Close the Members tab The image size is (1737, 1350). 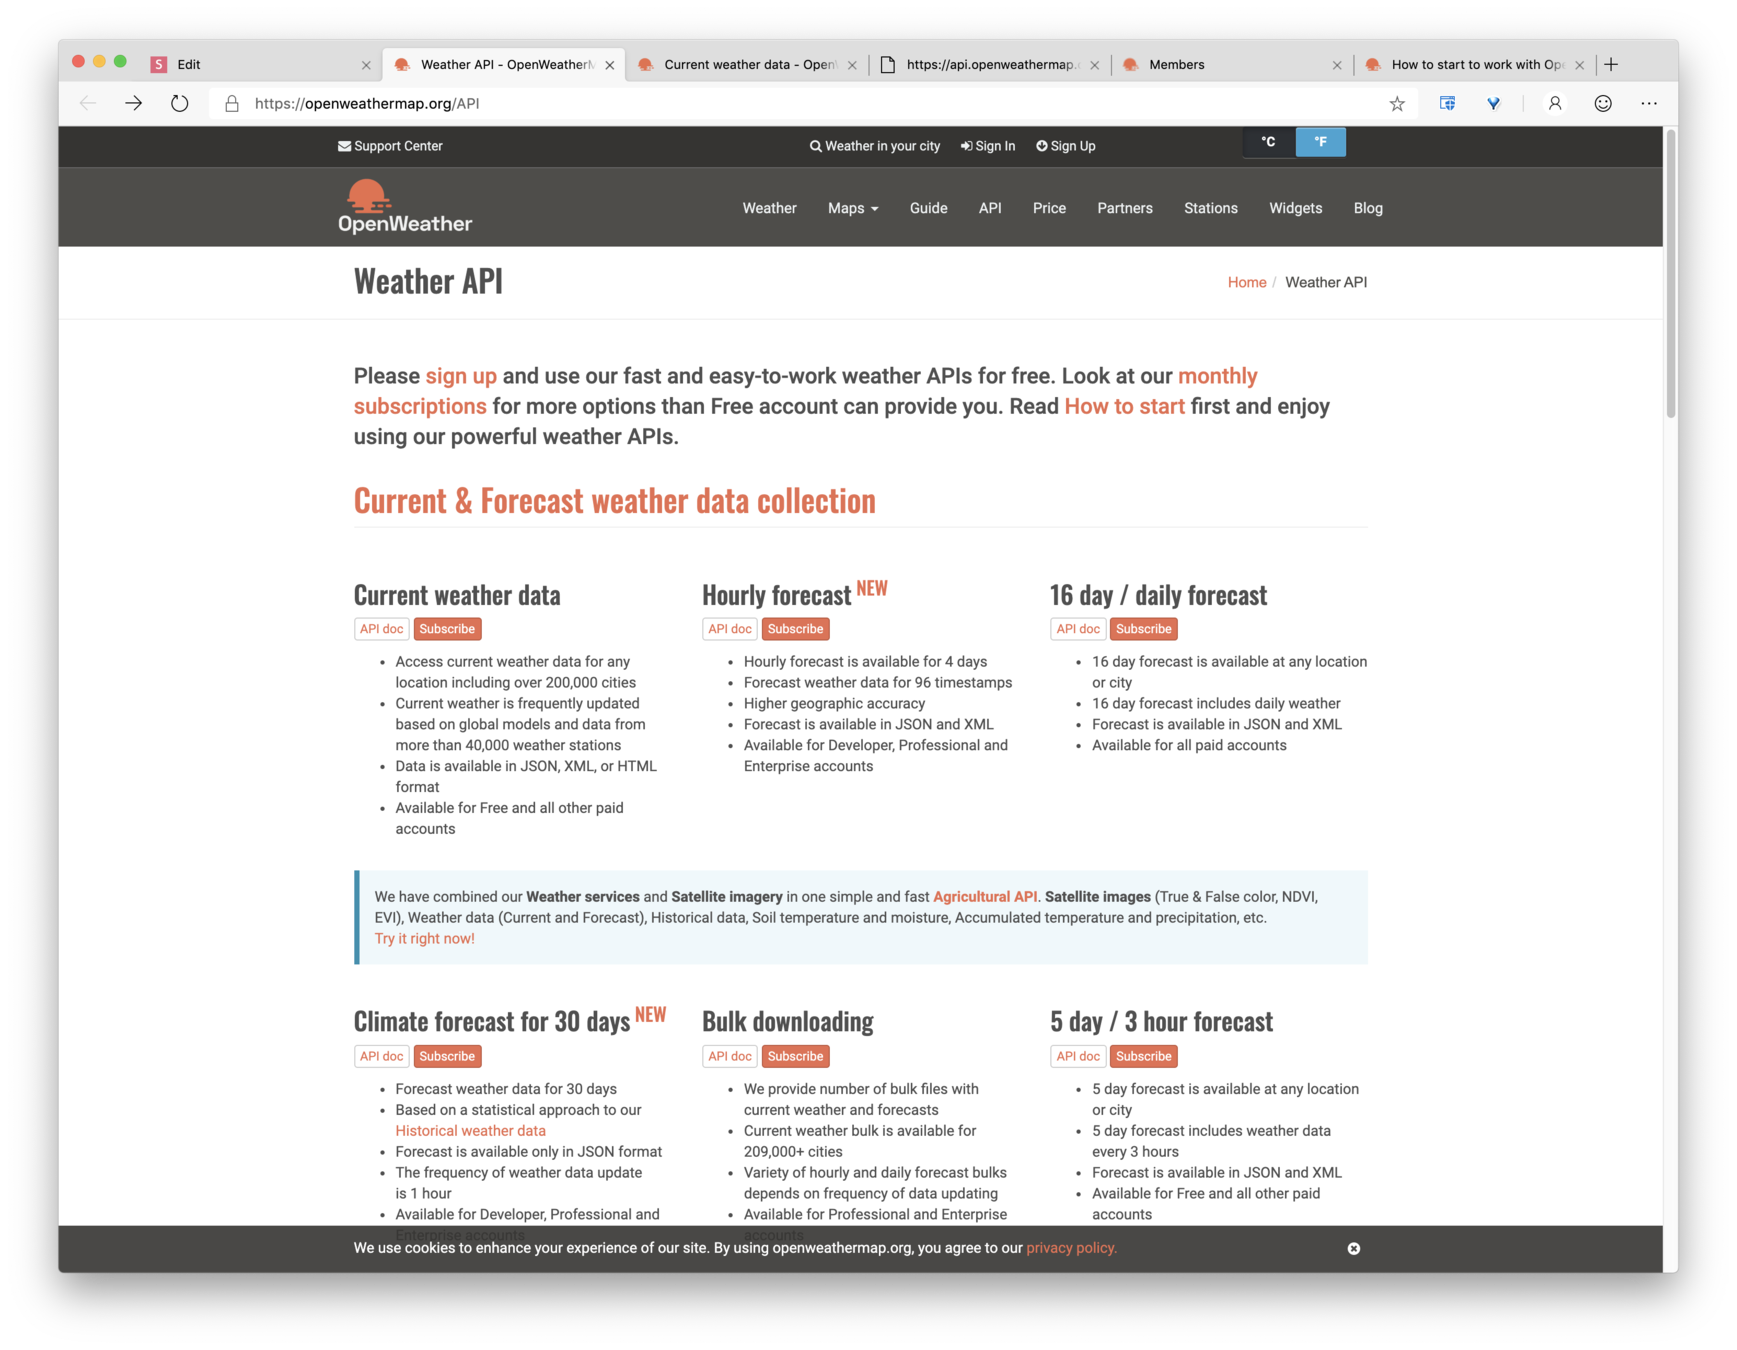pyautogui.click(x=1337, y=65)
